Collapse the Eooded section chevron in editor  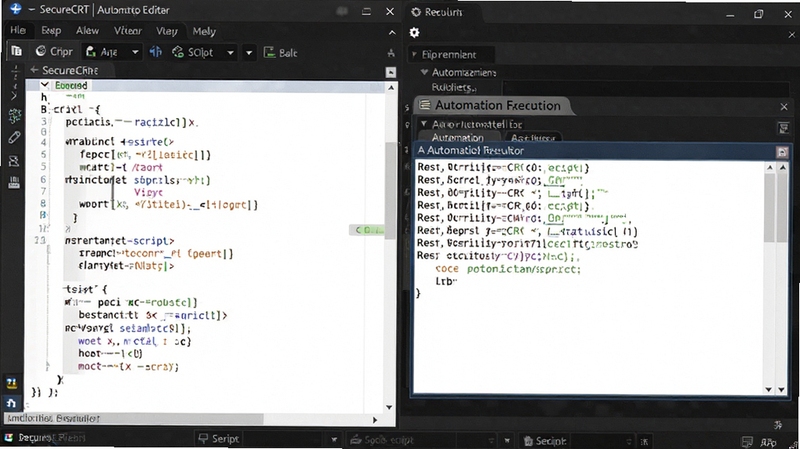[x=45, y=85]
